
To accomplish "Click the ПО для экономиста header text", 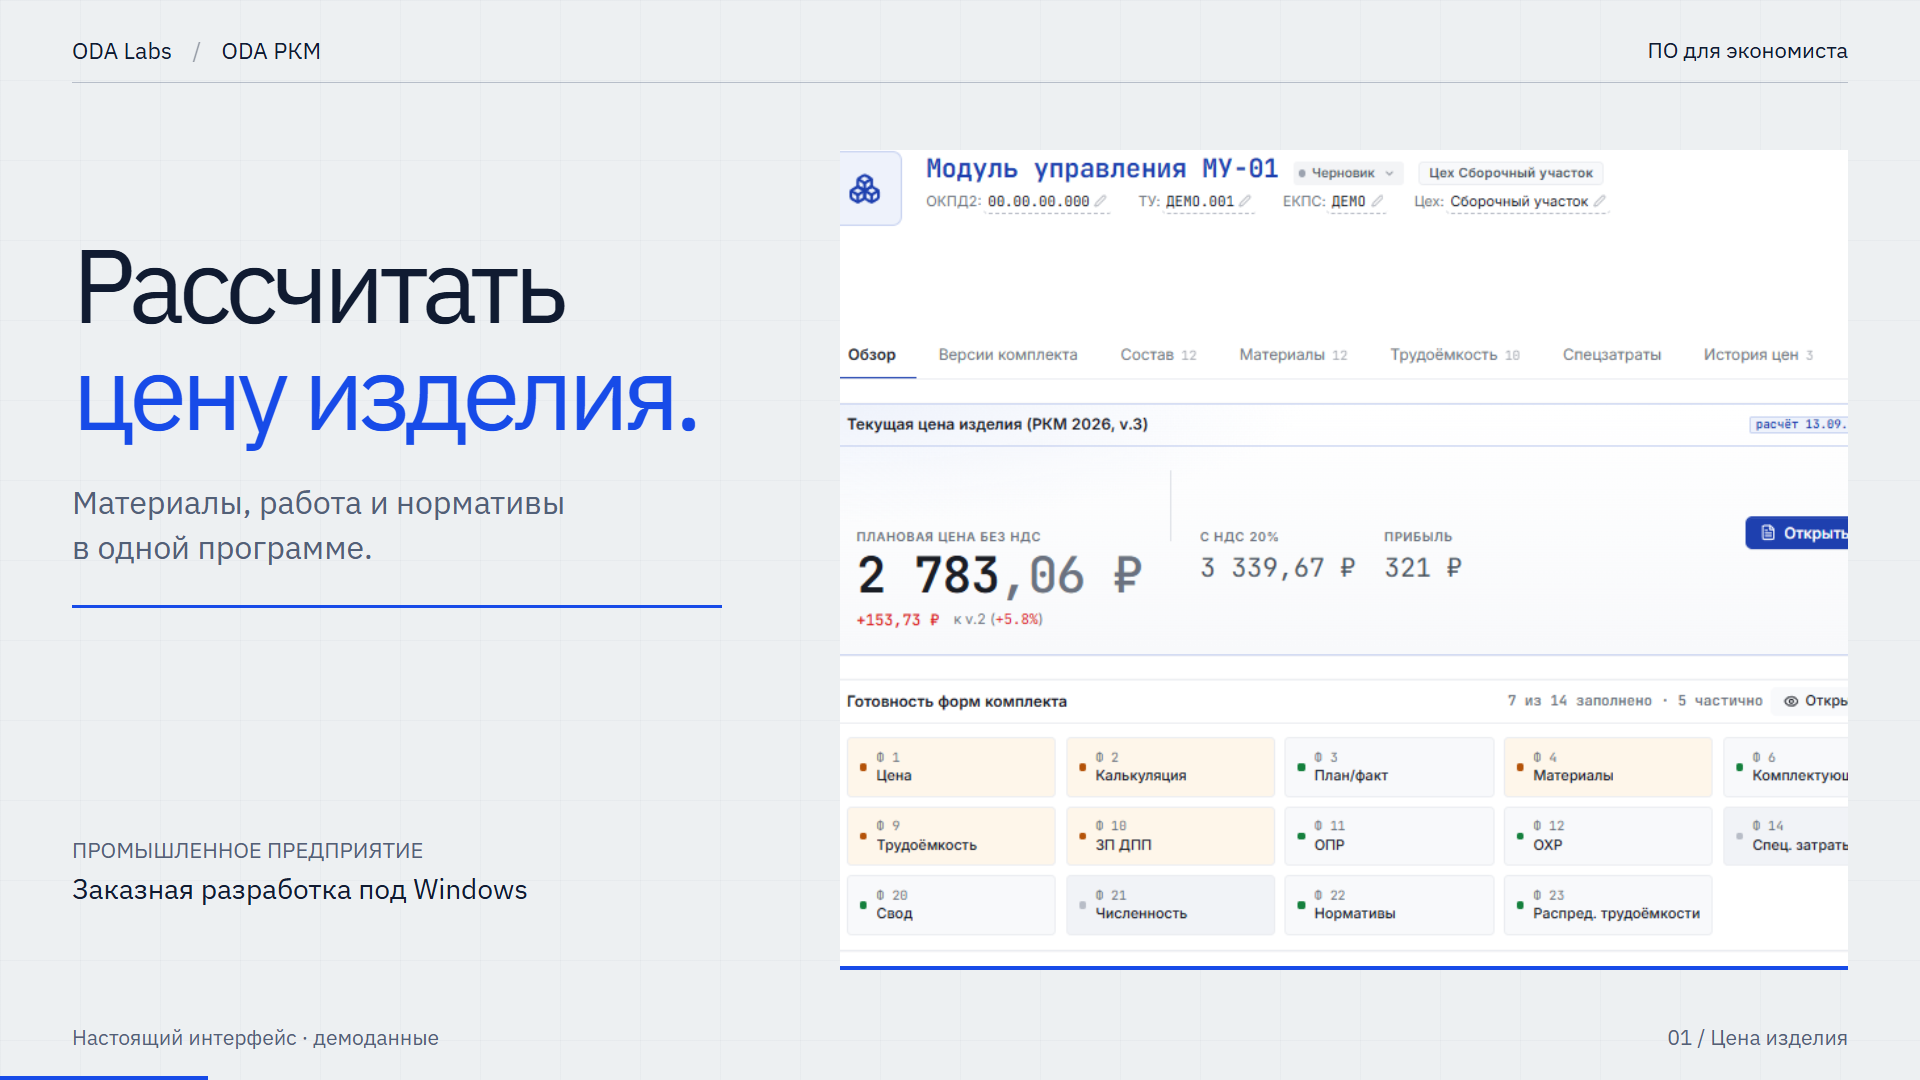I will (x=1747, y=51).
